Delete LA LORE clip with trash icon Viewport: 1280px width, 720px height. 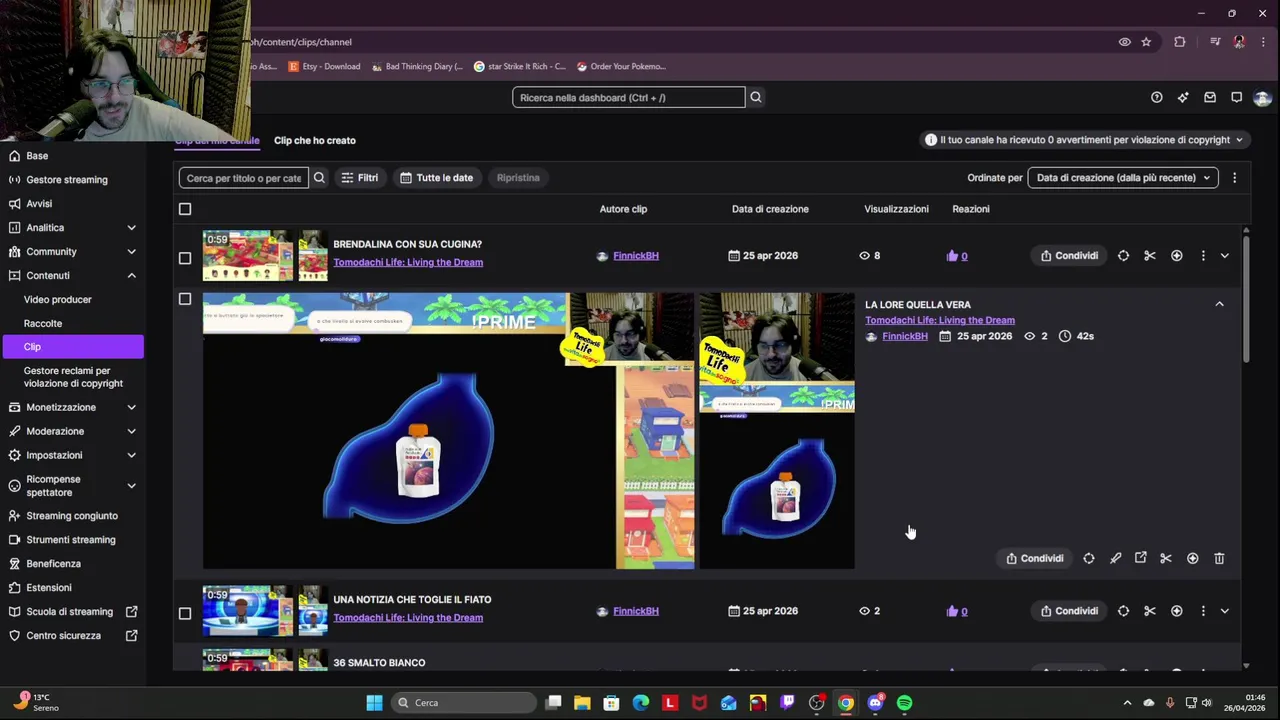tap(1219, 558)
